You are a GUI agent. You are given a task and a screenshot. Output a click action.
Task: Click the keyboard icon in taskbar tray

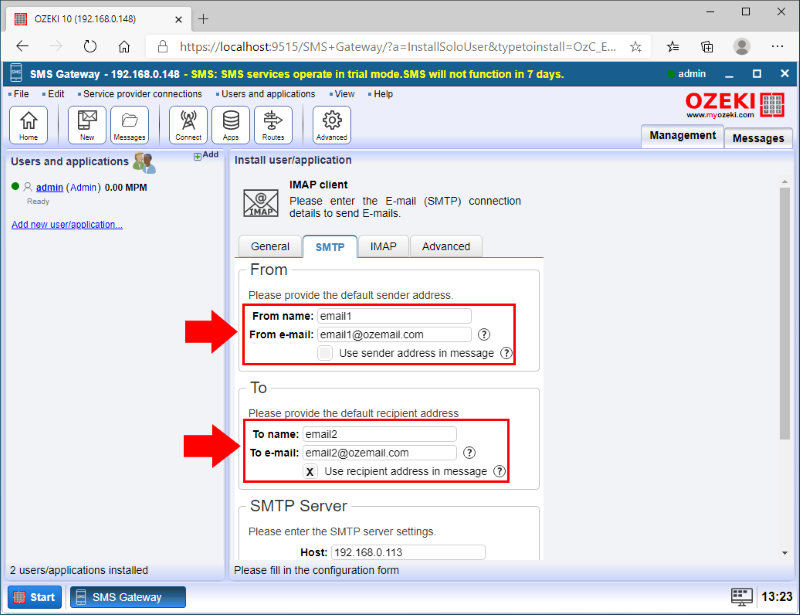click(741, 597)
